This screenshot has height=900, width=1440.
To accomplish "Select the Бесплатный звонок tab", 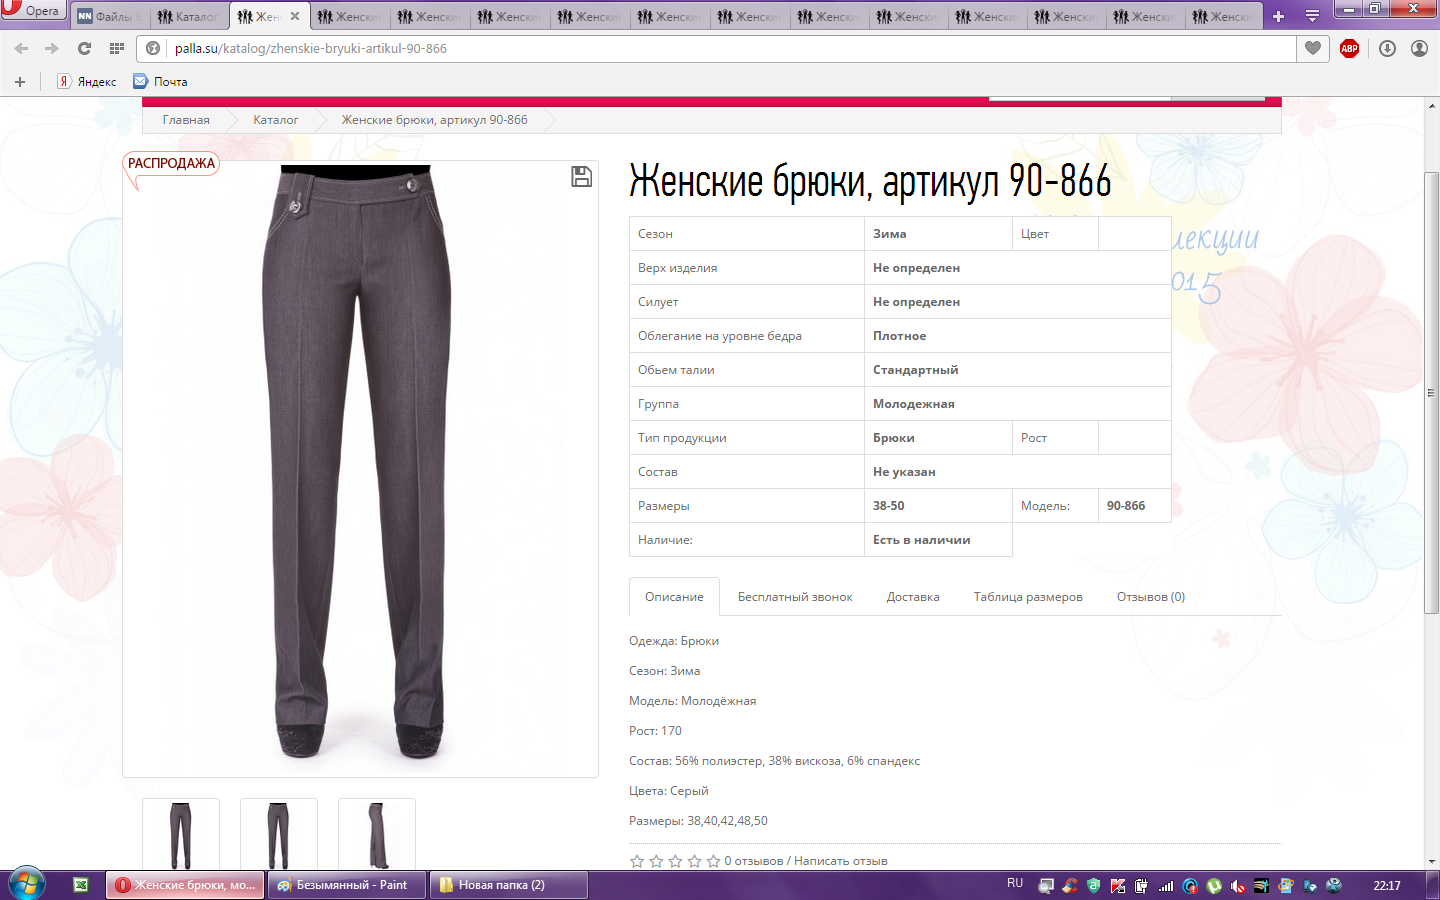I will (x=795, y=597).
